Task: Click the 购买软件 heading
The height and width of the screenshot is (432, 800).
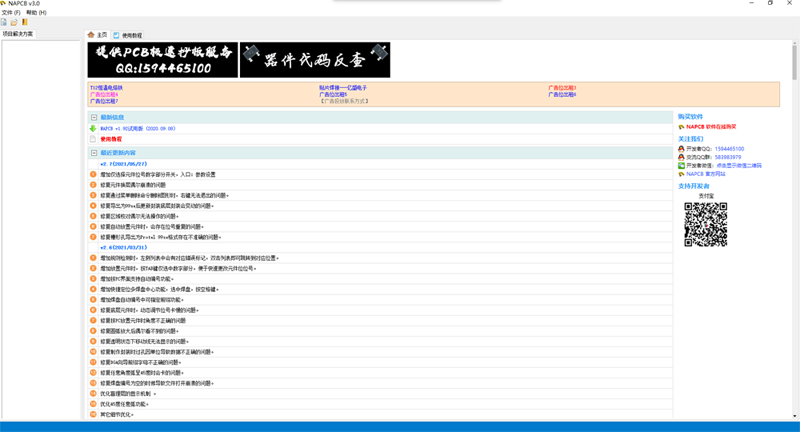Action: tap(690, 117)
